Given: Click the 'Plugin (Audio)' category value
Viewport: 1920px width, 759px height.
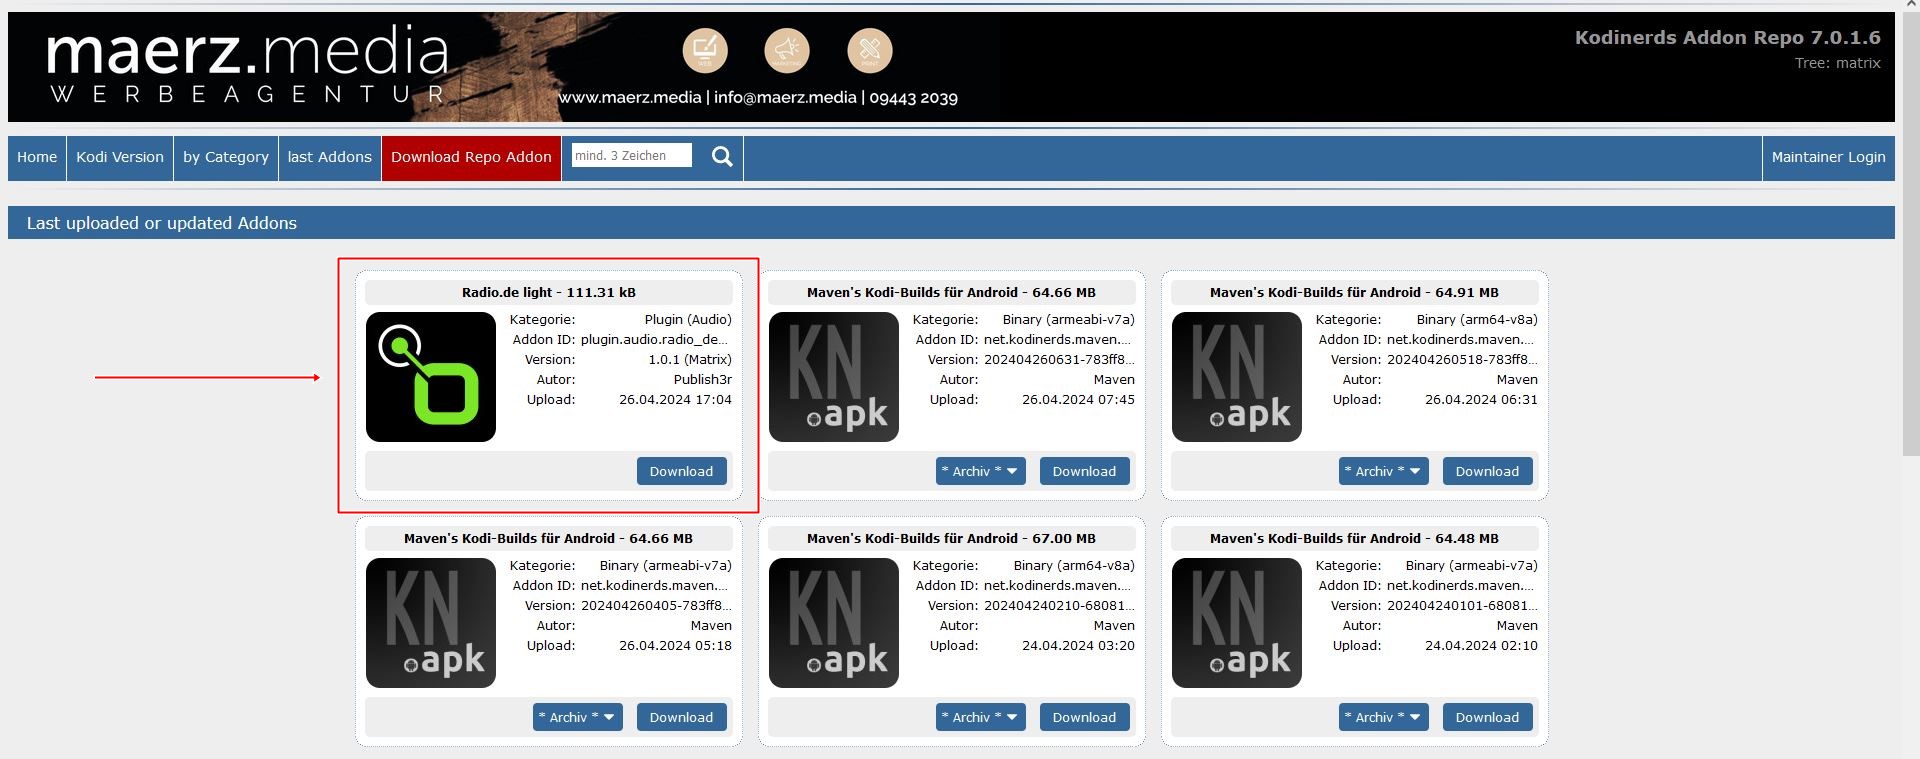Looking at the screenshot, I should (688, 320).
